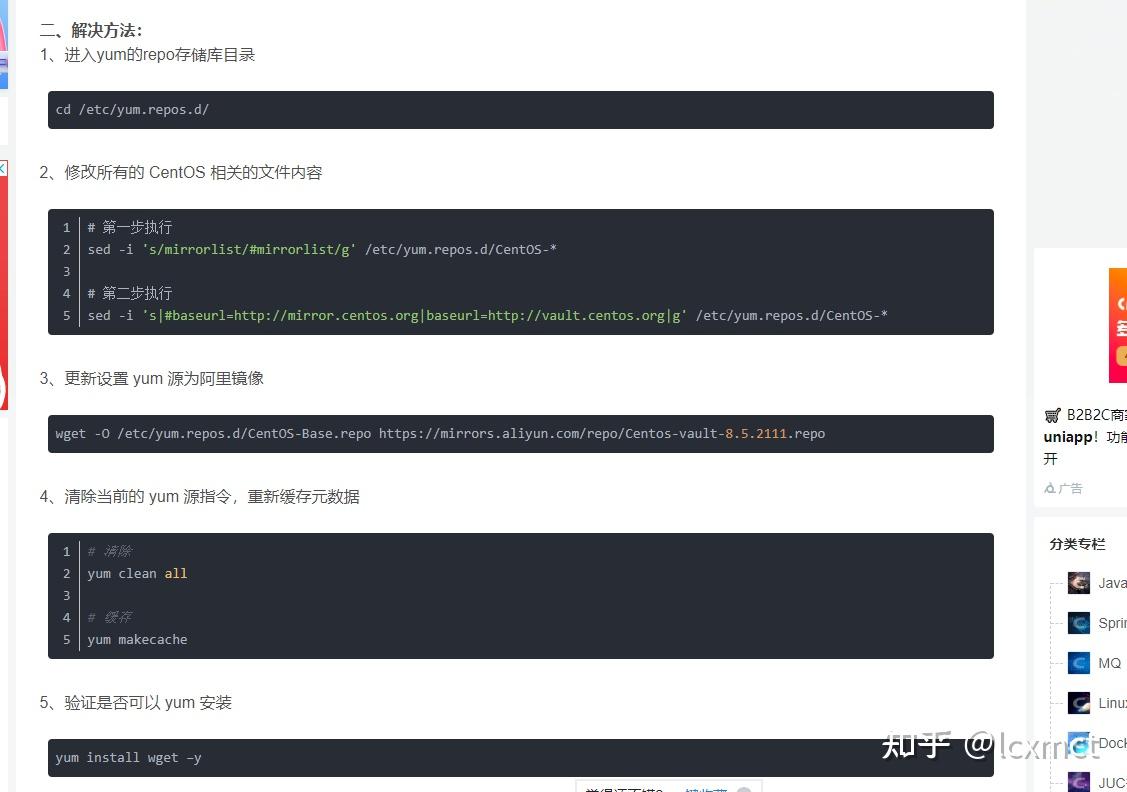Expand the Java entry in the category tree

point(1058,583)
